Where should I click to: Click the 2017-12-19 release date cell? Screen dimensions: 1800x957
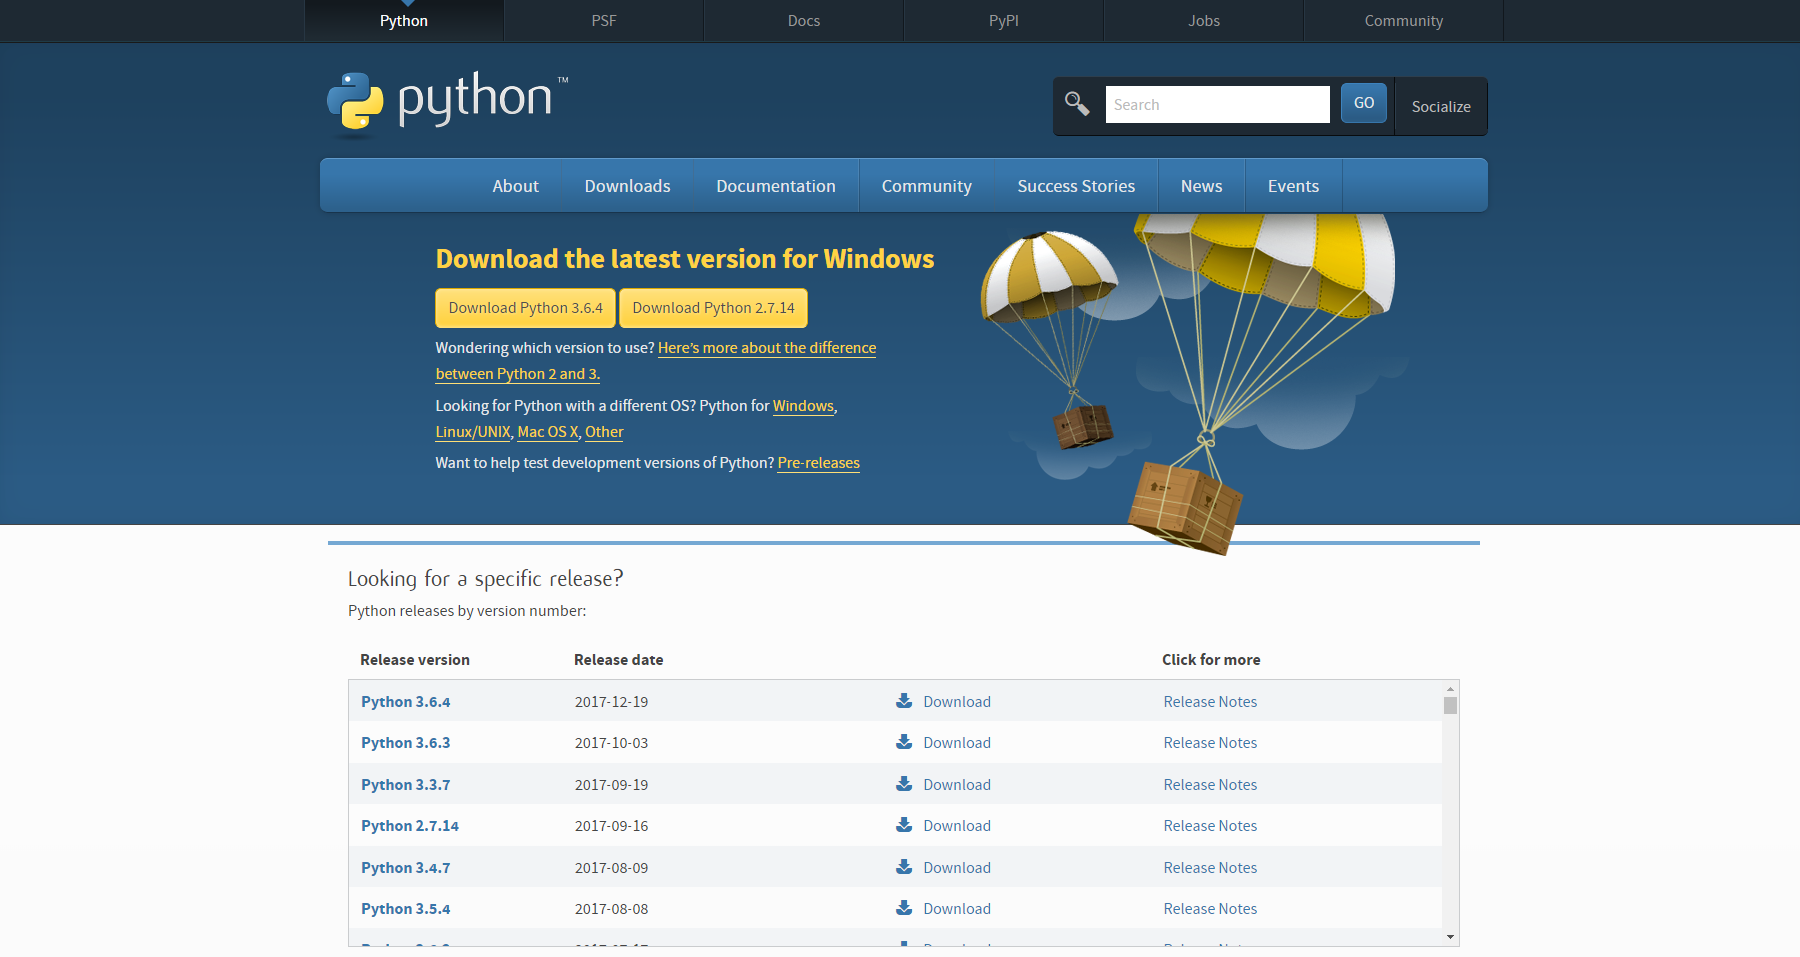point(611,702)
